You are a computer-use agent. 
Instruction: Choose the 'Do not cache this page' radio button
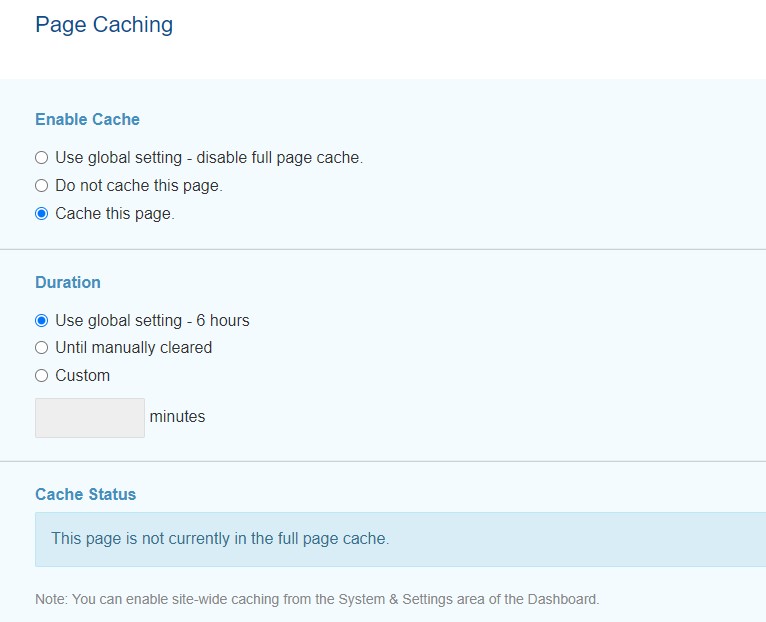[42, 186]
